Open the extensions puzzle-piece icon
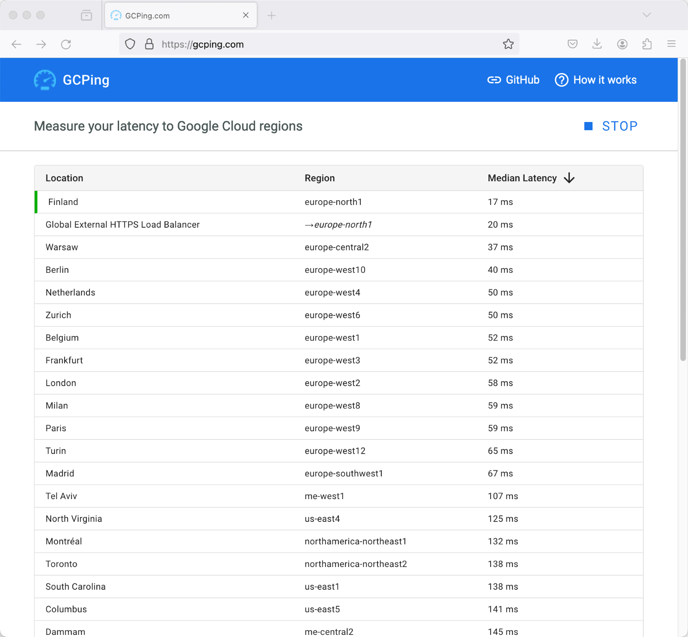 (x=647, y=44)
